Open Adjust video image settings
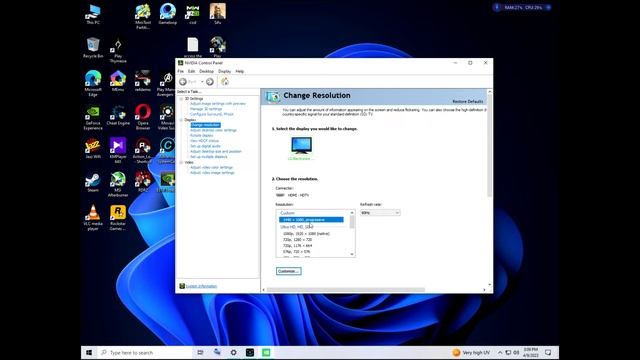Viewport: 640px width, 360px height. [x=212, y=173]
